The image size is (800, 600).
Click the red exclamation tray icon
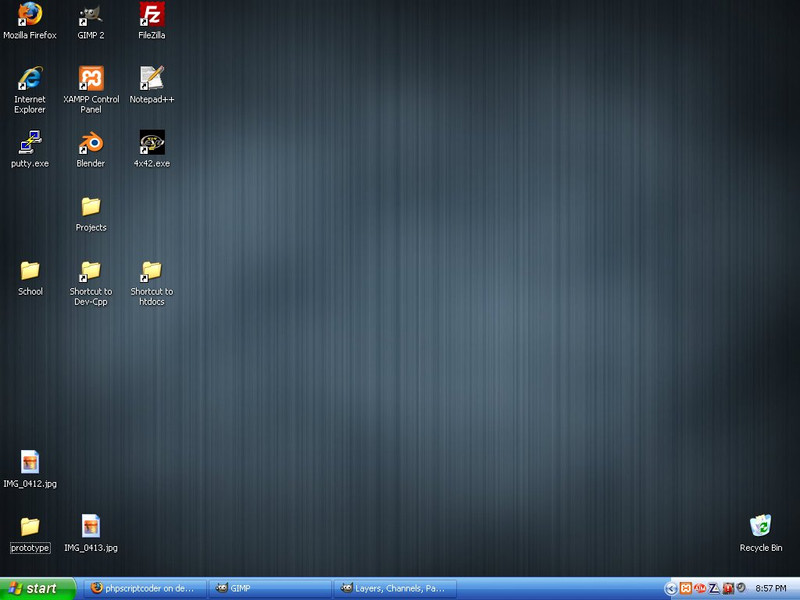point(728,589)
